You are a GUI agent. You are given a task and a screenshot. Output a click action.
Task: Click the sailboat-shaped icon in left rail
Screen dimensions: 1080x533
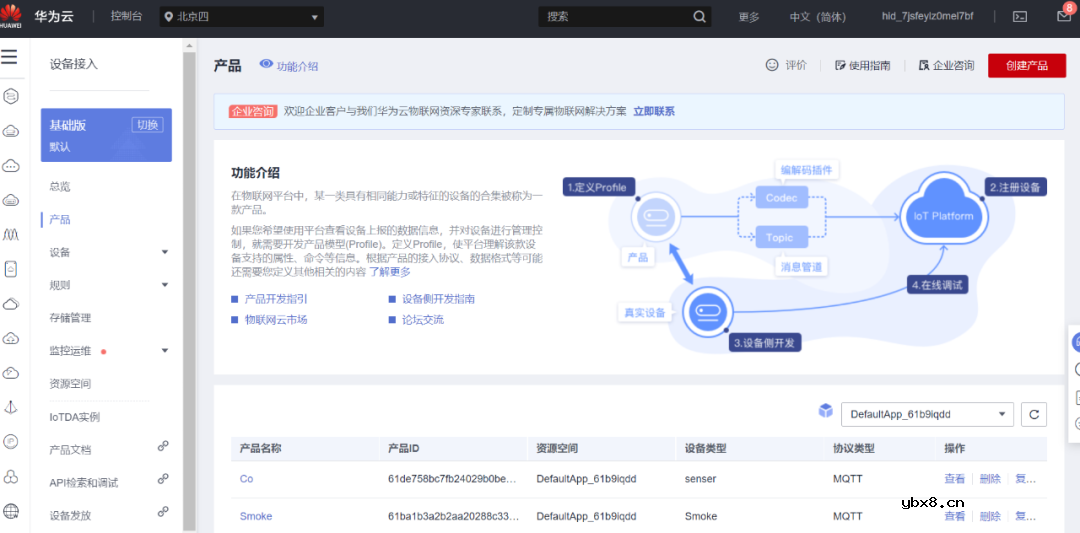click(x=10, y=407)
